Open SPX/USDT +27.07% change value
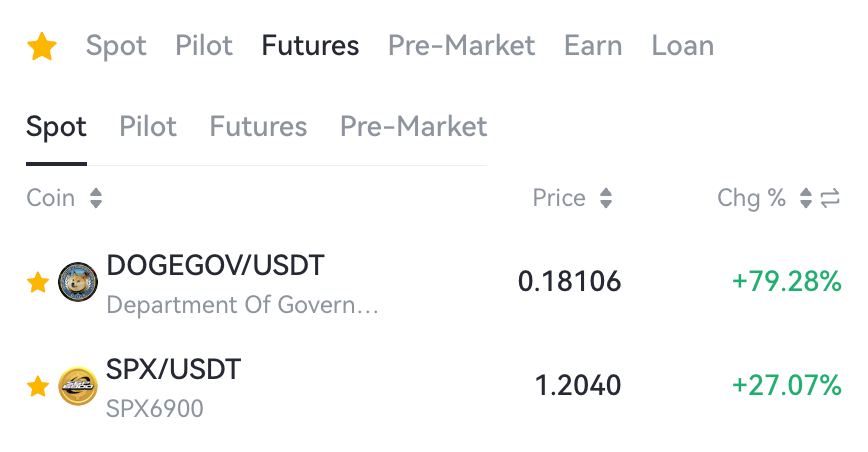This screenshot has width=868, height=452. [x=787, y=386]
